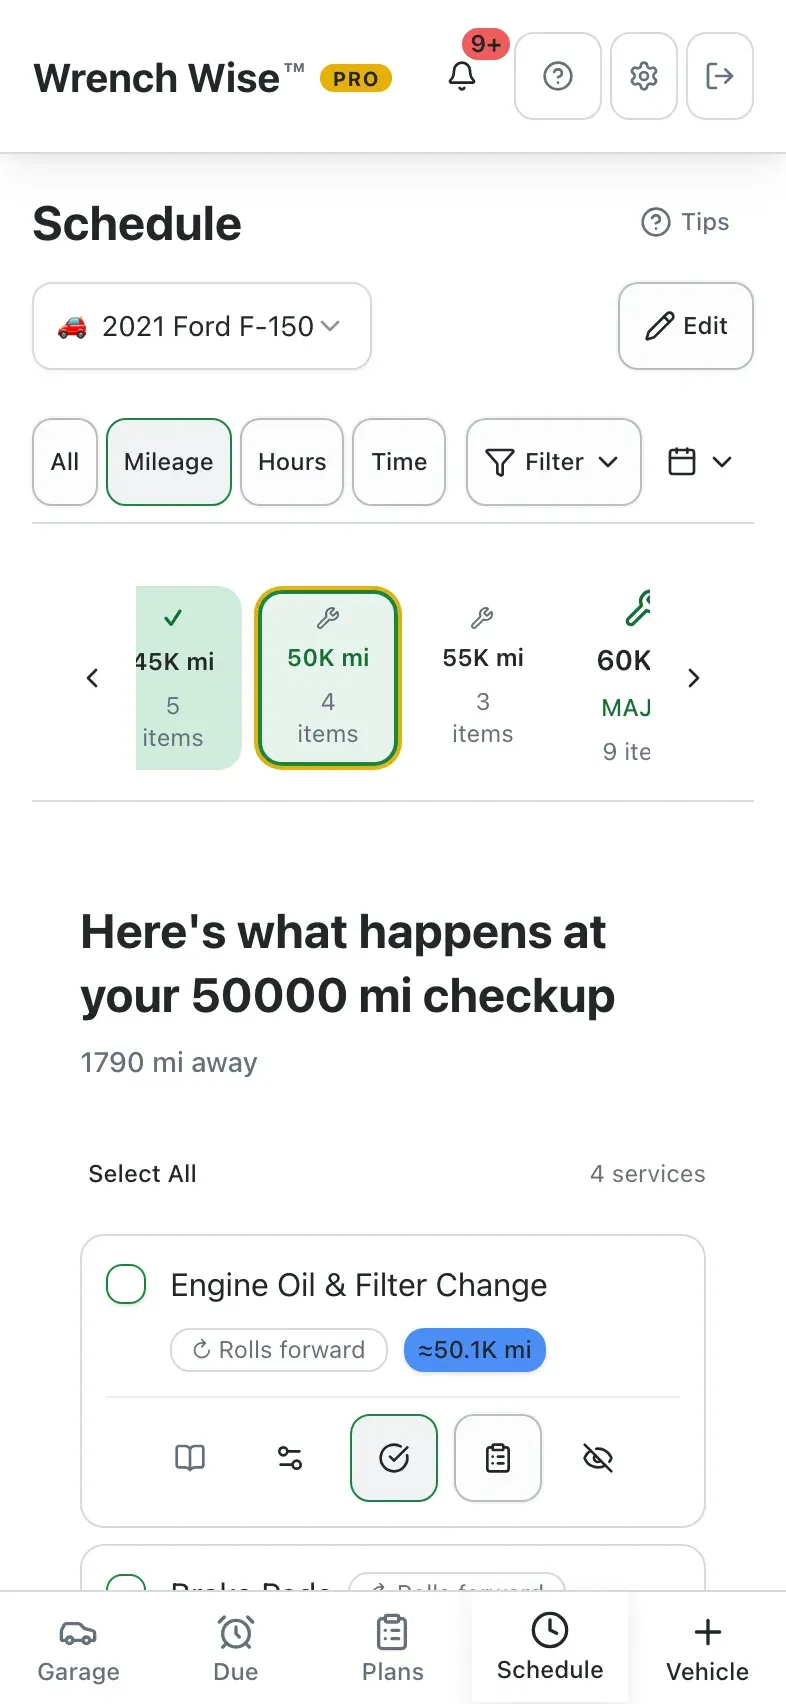This screenshot has height=1704, width=786.
Task: Click Select All services
Action: 142,1174
